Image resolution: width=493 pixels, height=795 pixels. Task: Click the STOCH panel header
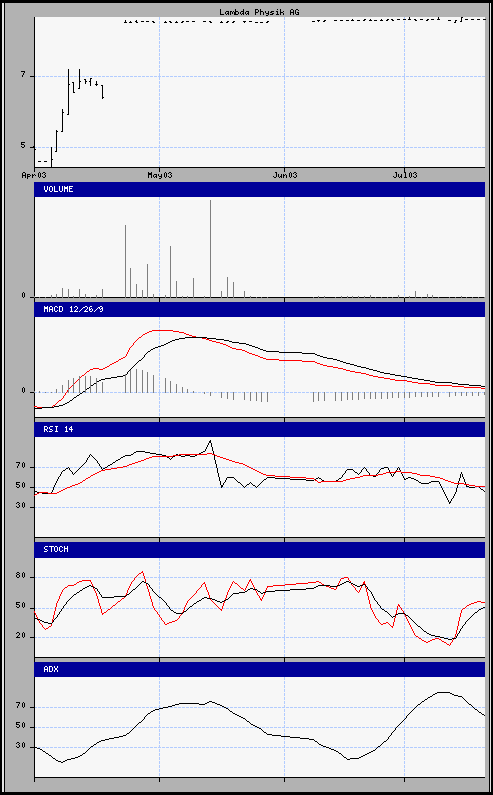[260, 549]
